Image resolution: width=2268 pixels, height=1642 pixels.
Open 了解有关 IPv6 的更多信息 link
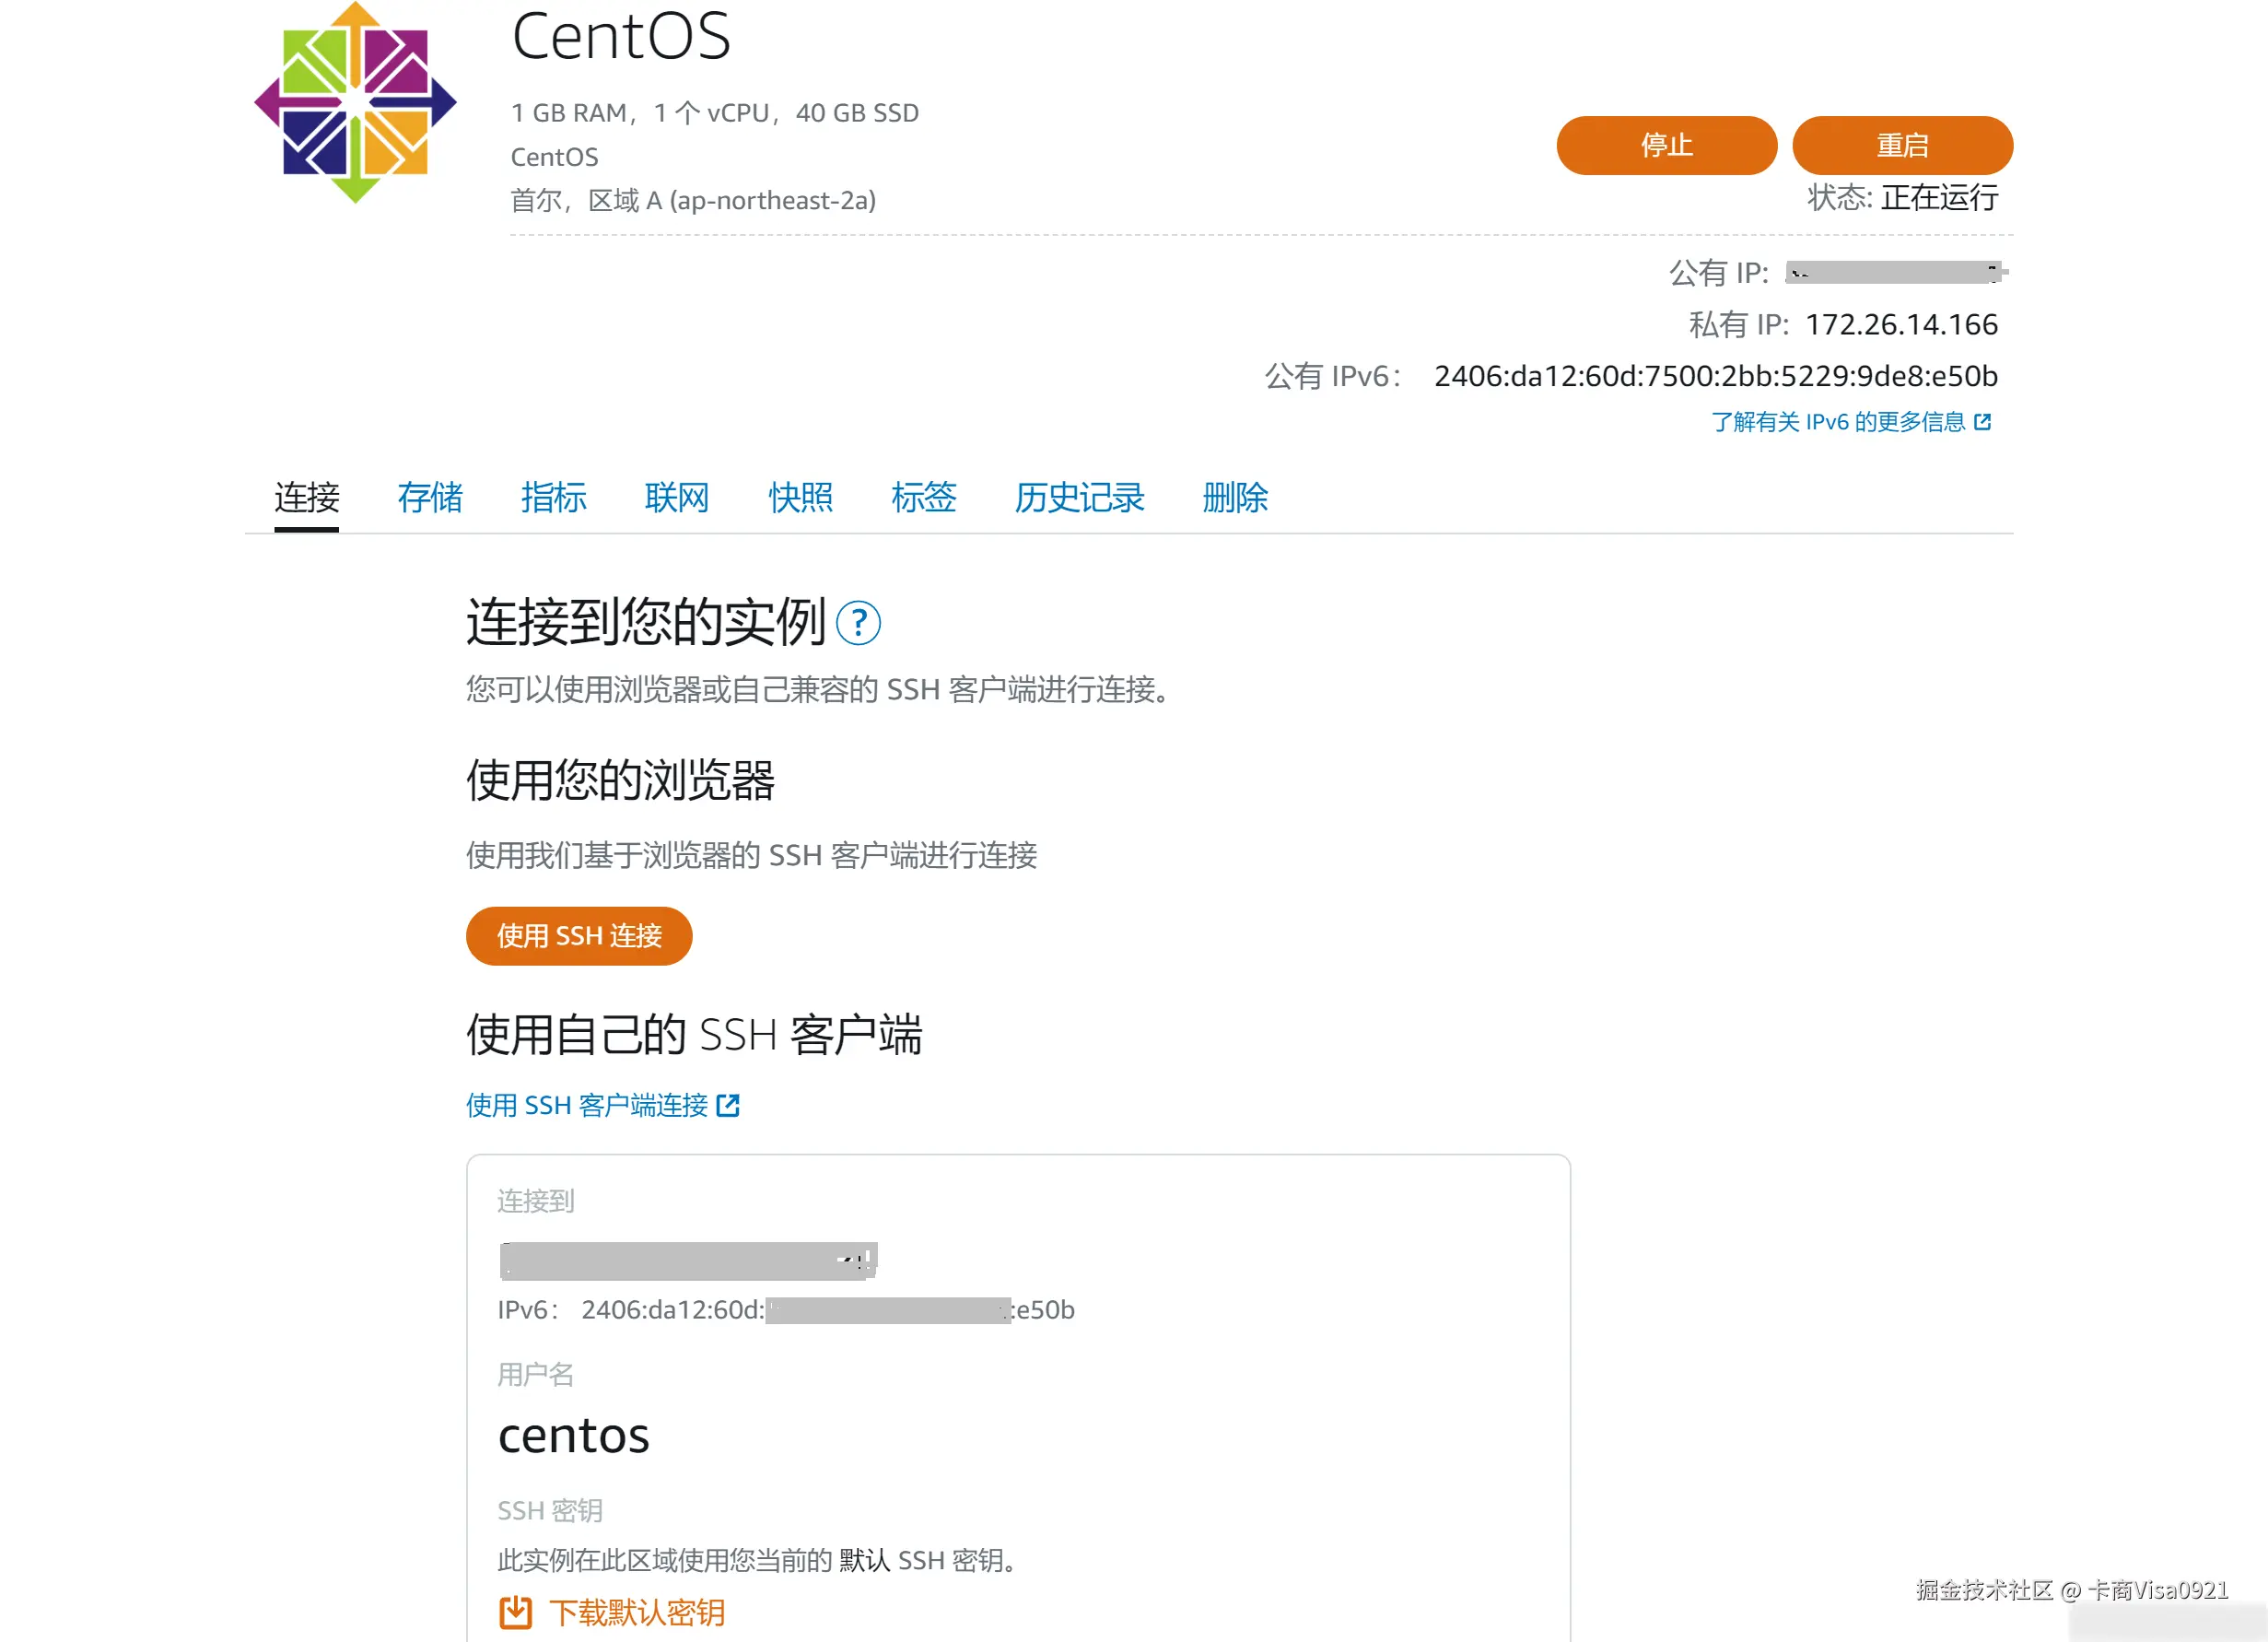coord(1837,422)
